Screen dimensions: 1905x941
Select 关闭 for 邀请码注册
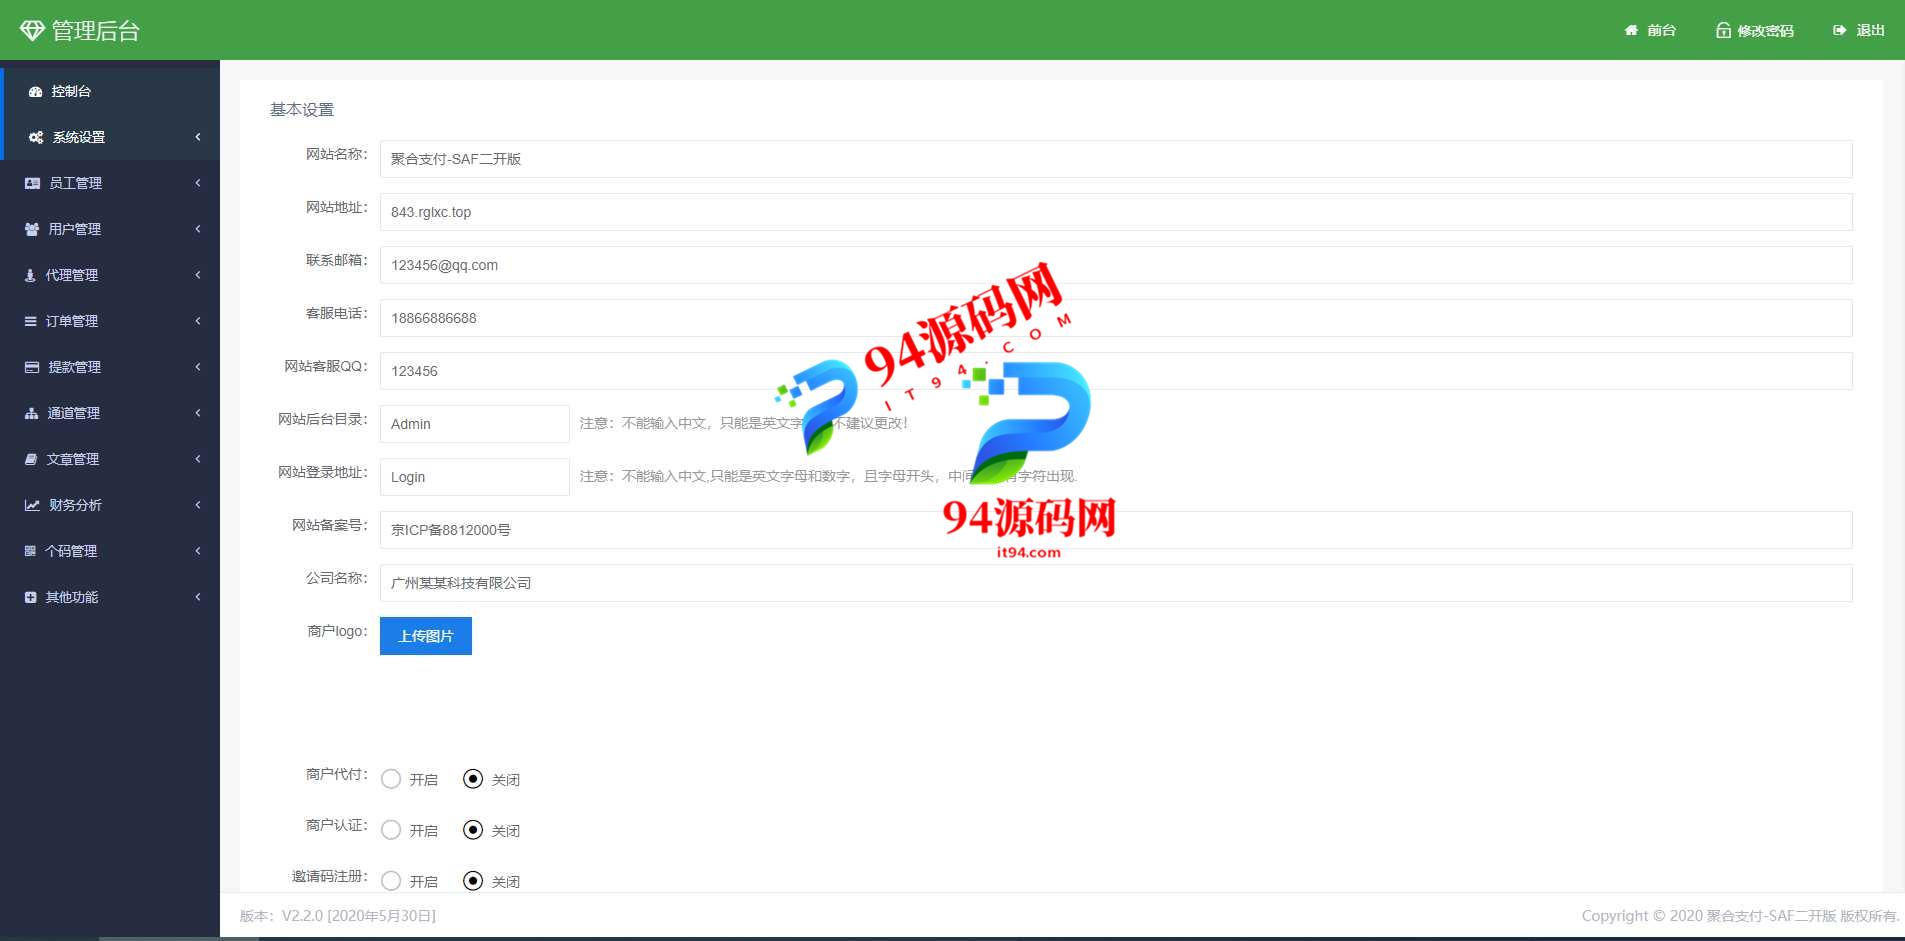(x=473, y=881)
